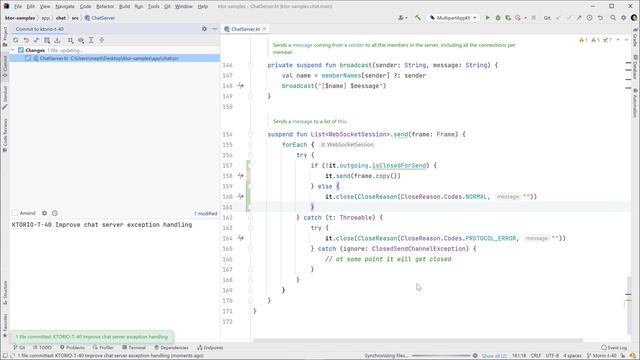Collapse the Changes tree node
Image resolution: width=640 pixels, height=360 pixels.
pos(13,50)
